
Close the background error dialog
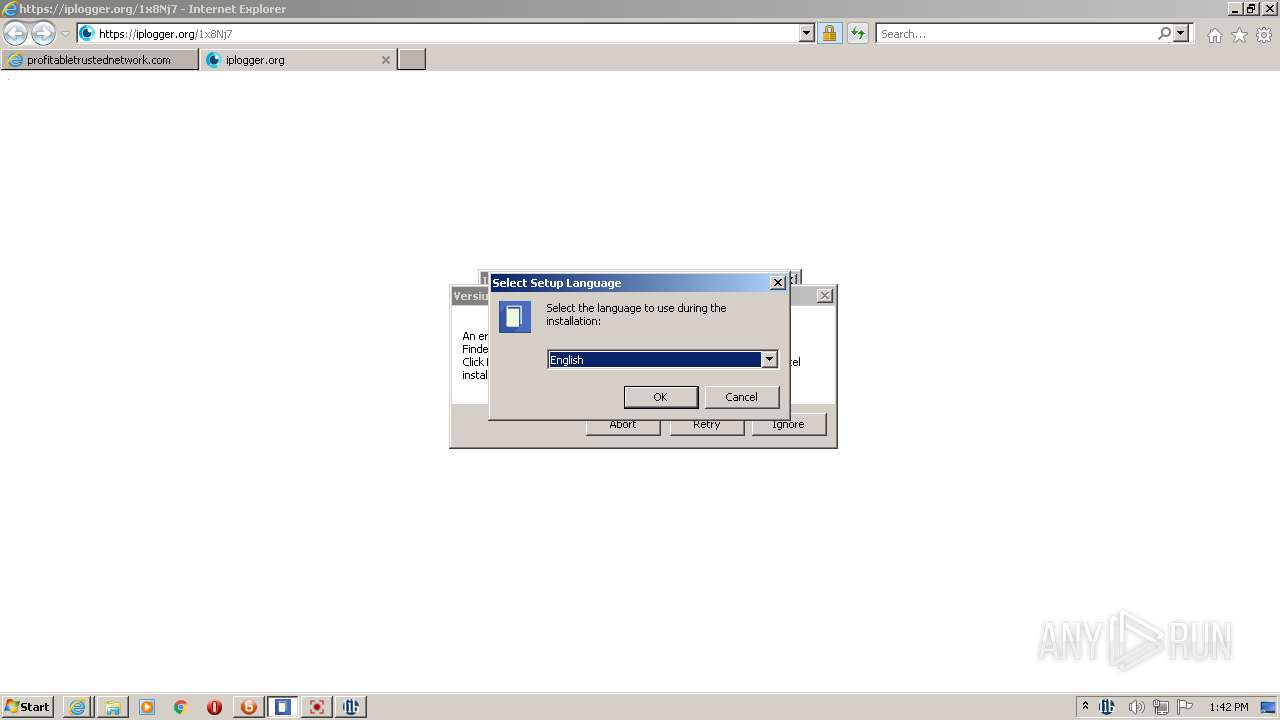(824, 296)
